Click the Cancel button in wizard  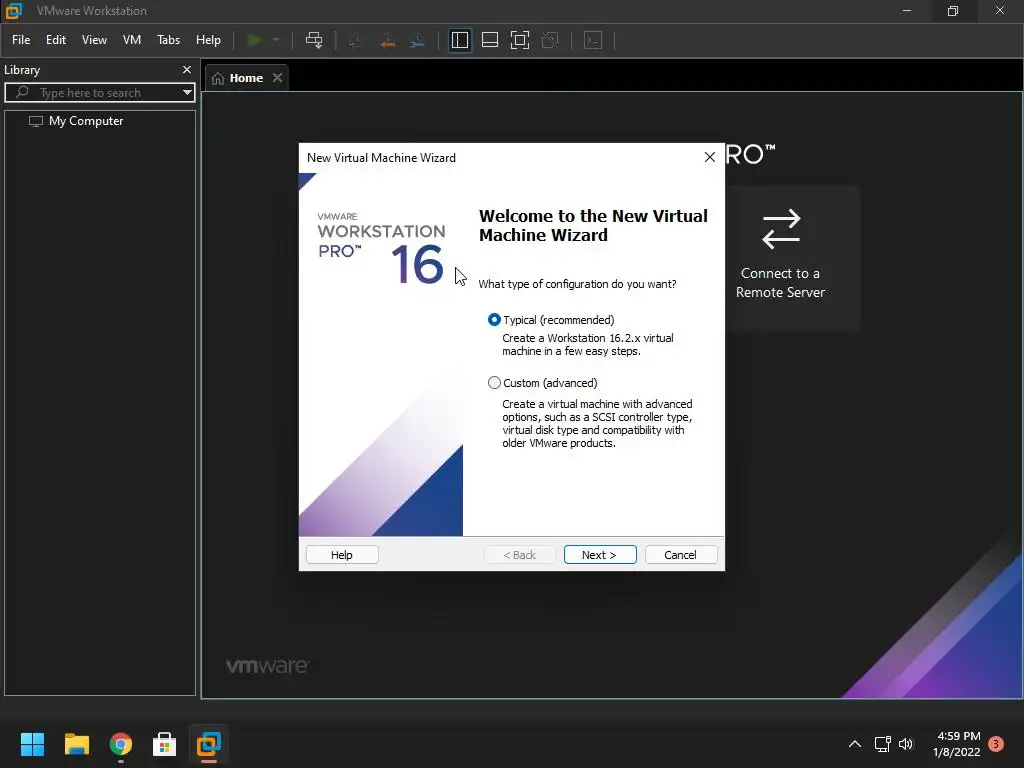point(680,554)
